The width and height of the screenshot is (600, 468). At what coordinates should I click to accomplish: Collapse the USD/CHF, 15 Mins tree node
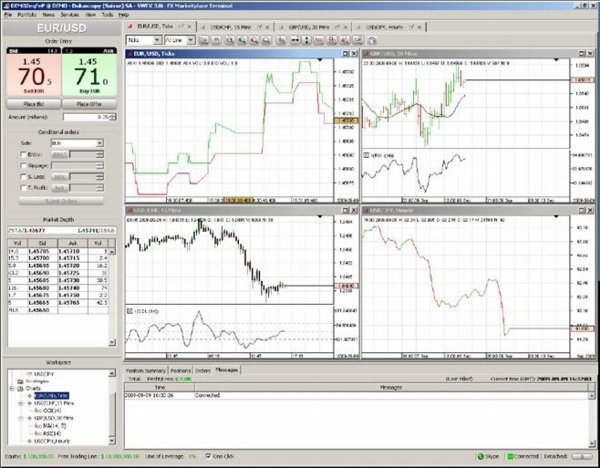pos(21,403)
